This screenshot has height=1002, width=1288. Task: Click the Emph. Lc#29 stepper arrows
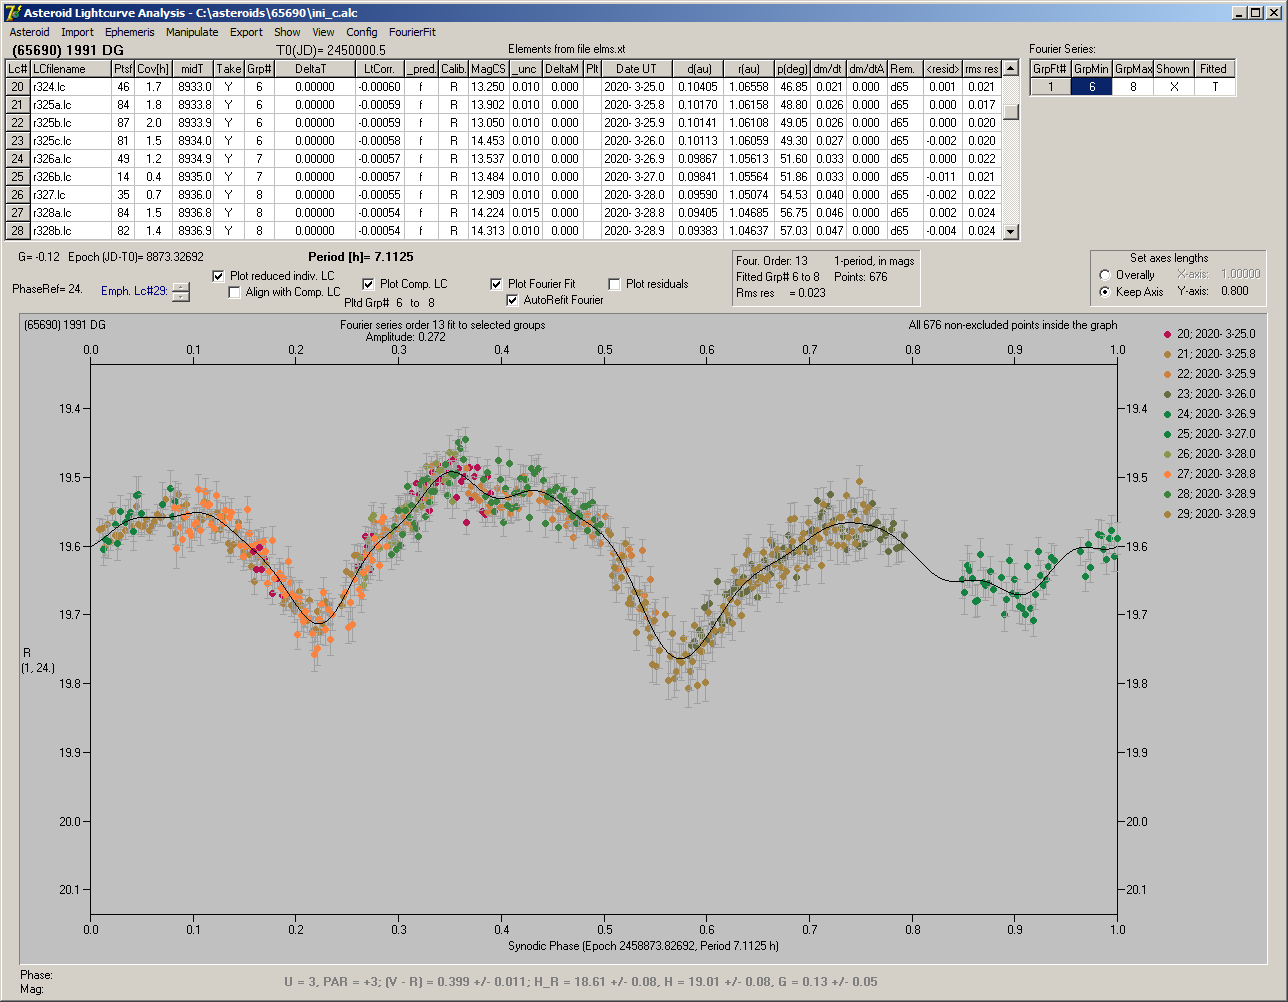coord(180,292)
